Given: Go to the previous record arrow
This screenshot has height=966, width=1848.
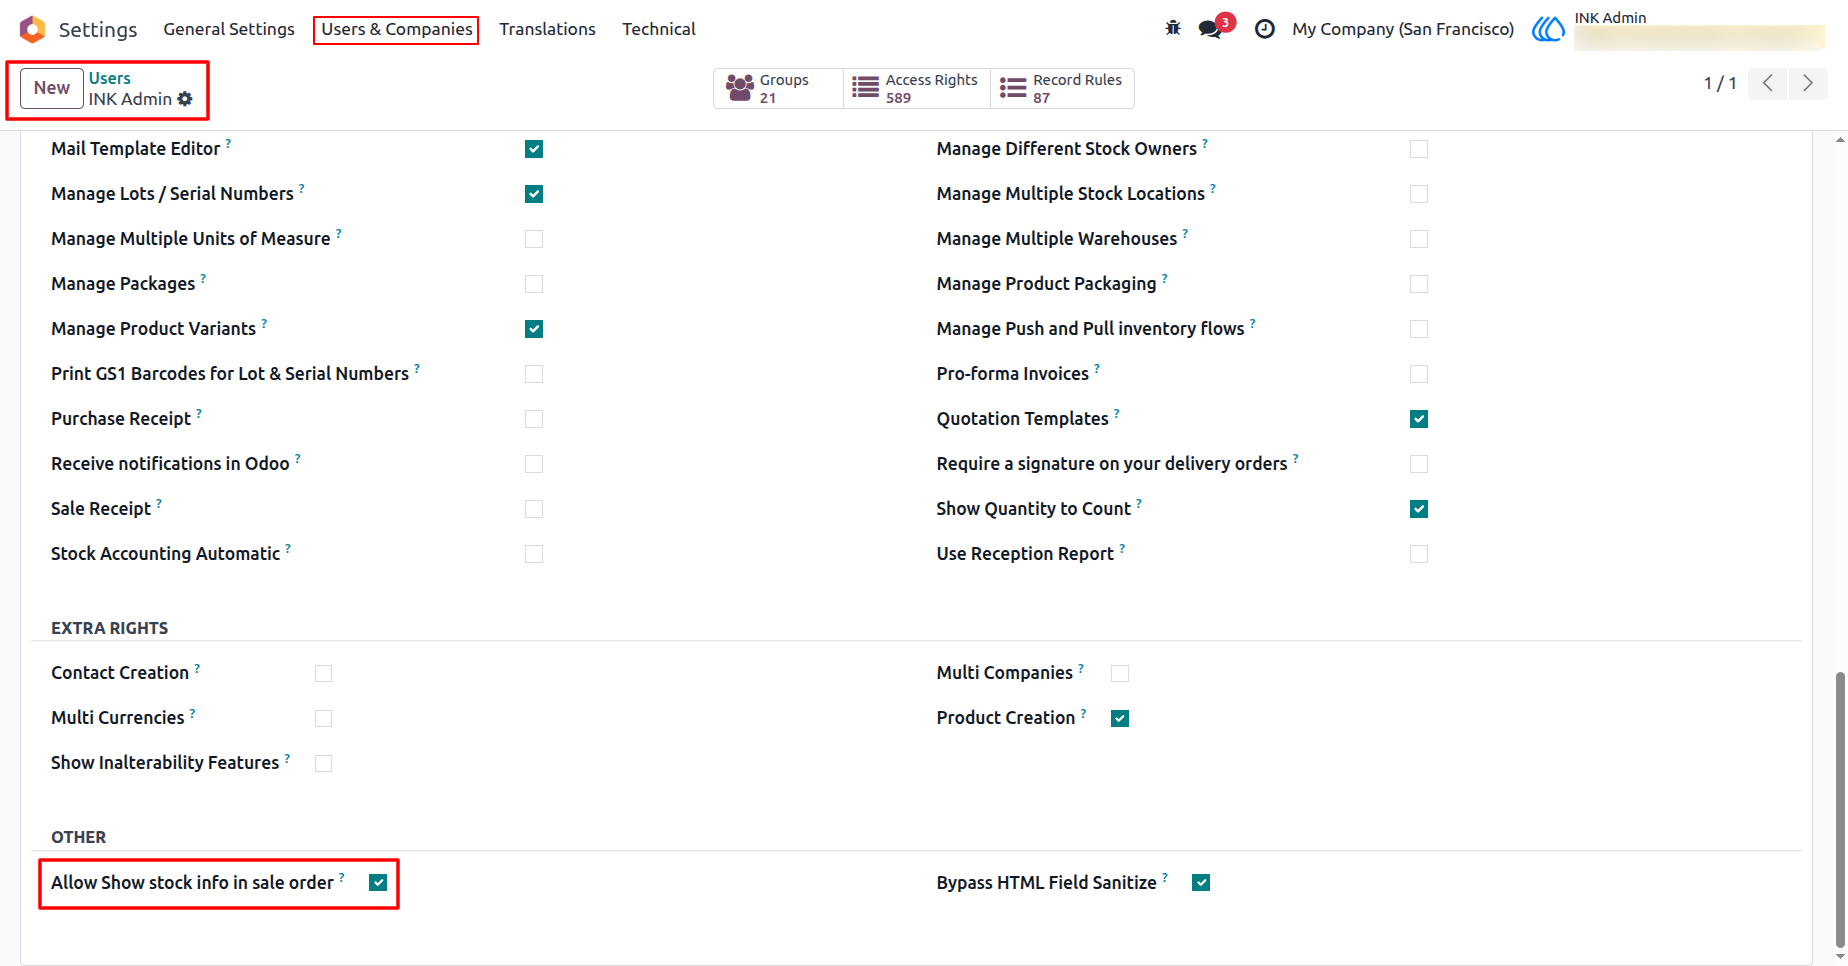Looking at the screenshot, I should (1768, 83).
